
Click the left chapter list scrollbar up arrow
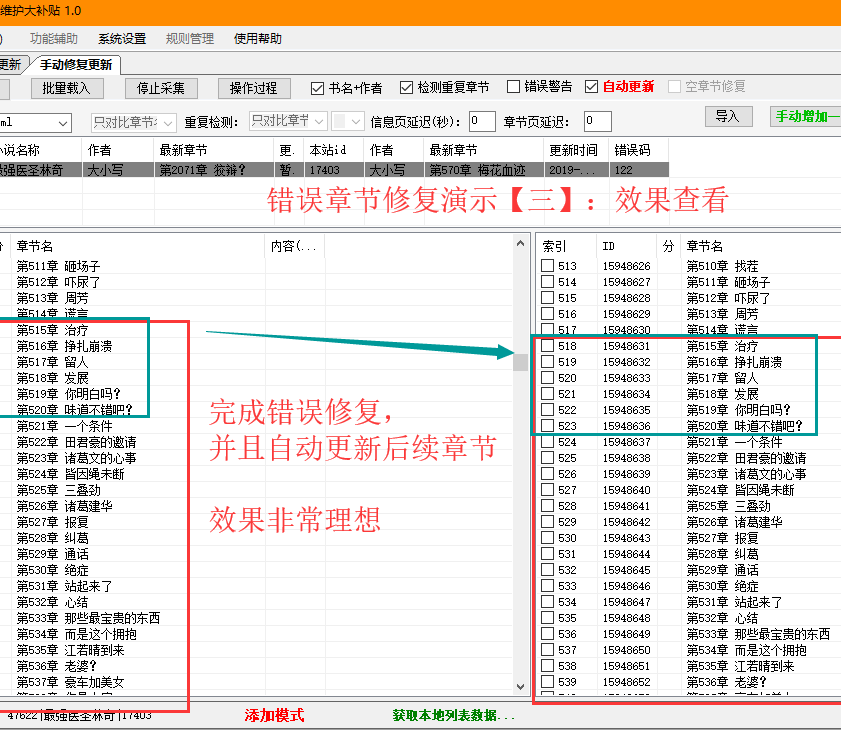tap(520, 243)
